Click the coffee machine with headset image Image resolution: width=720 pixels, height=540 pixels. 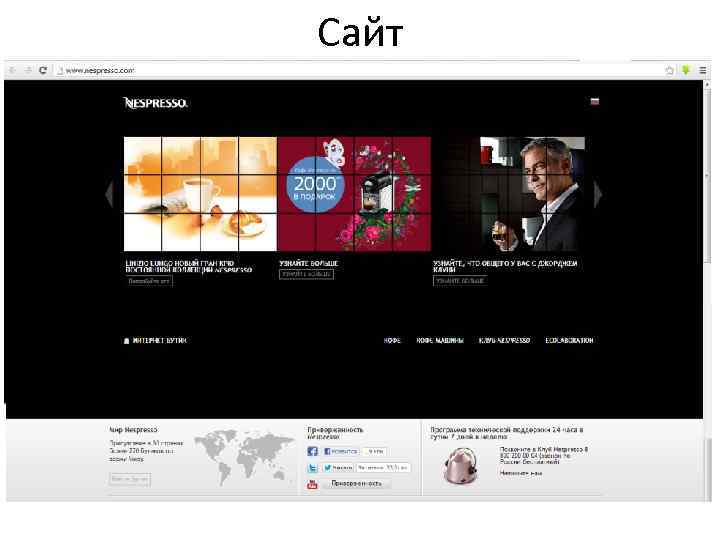pyautogui.click(x=461, y=466)
